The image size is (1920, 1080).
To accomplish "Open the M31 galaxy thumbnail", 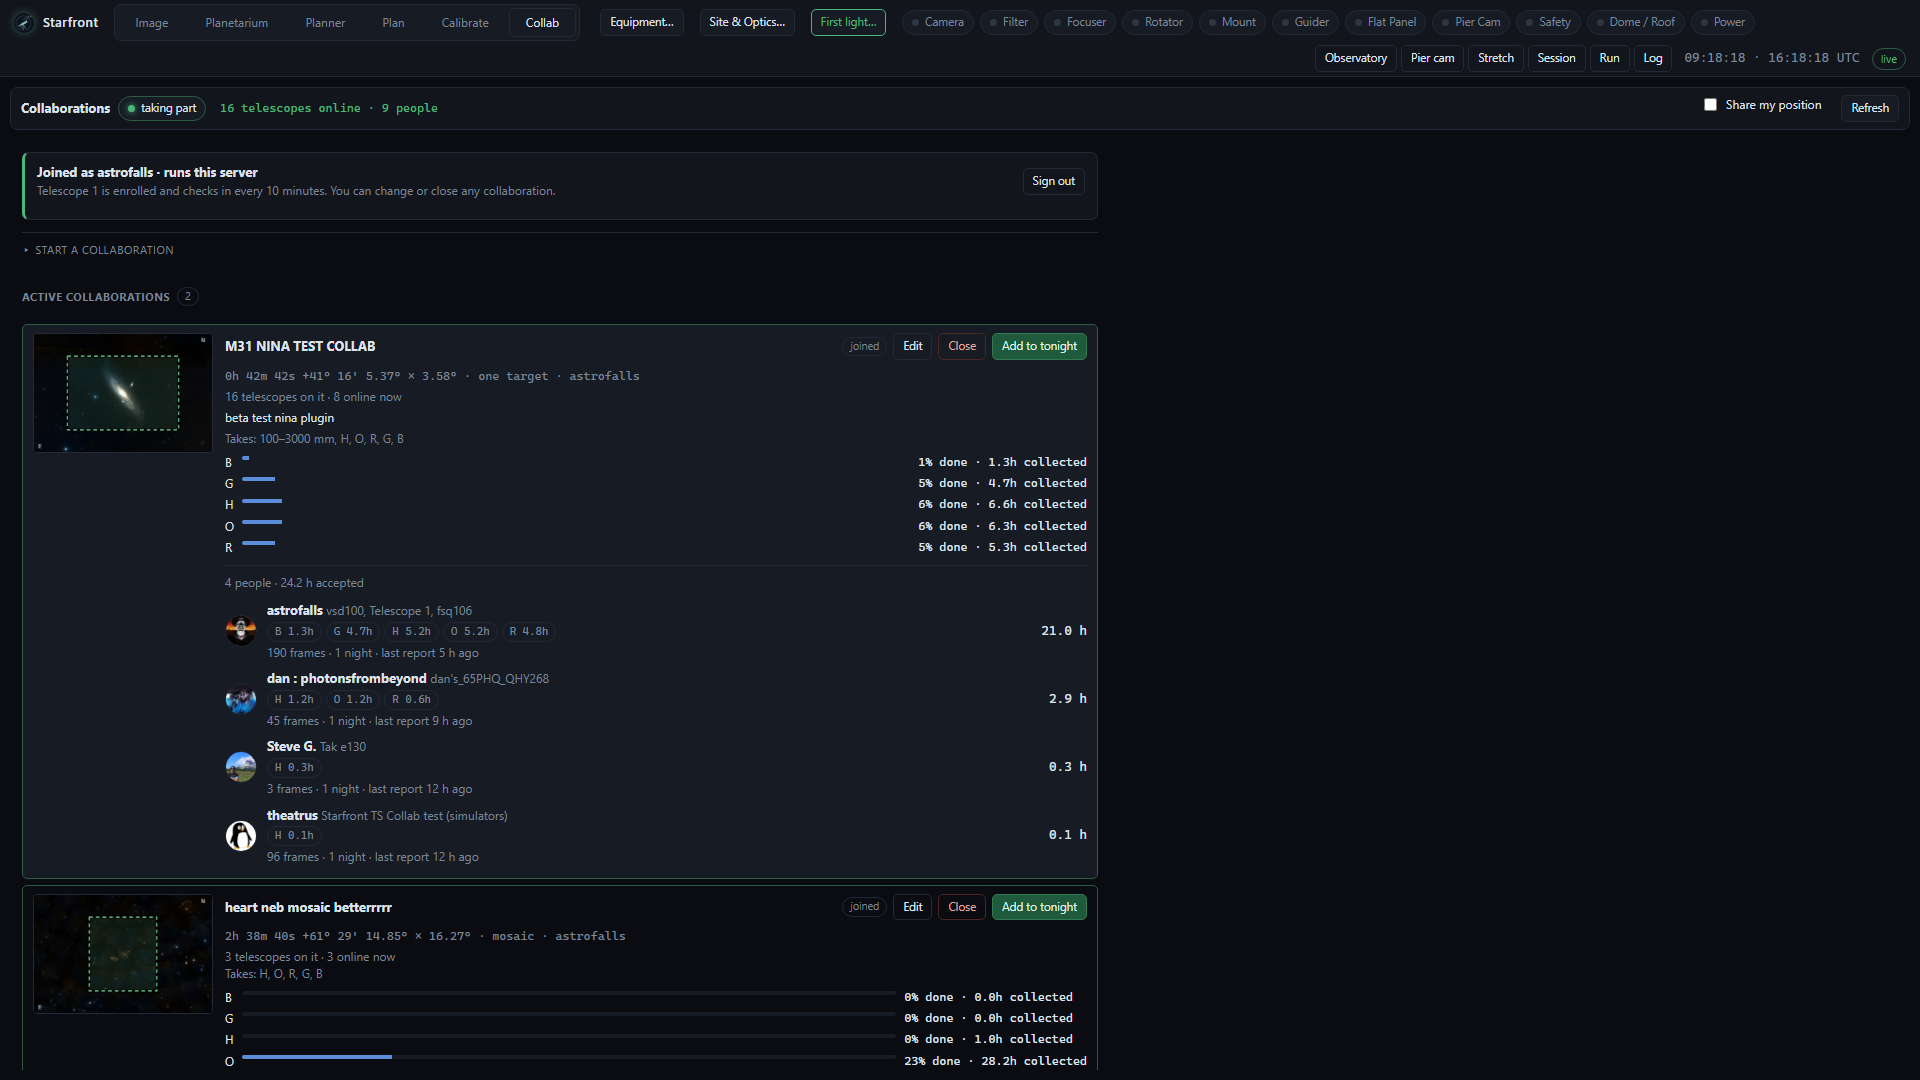I will [123, 393].
